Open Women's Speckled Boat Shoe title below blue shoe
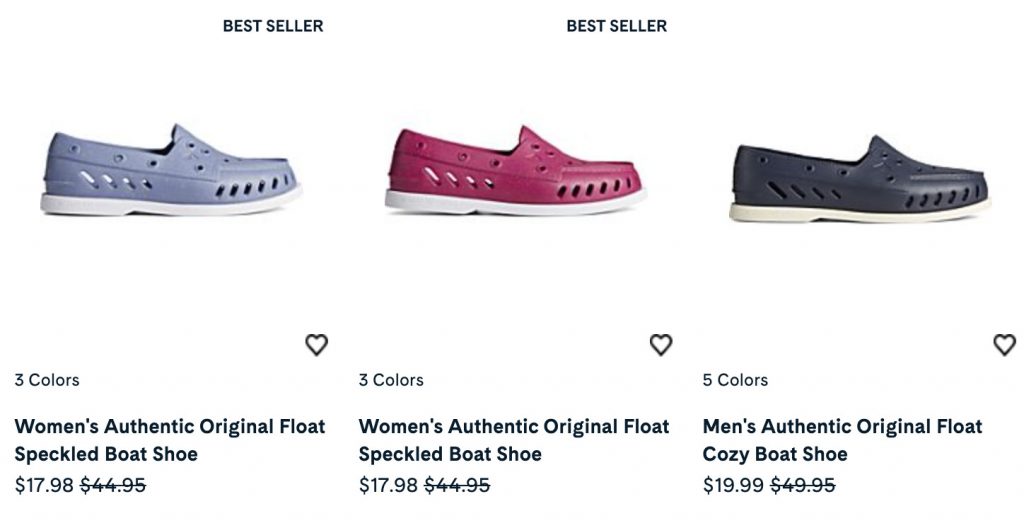 click(x=170, y=440)
